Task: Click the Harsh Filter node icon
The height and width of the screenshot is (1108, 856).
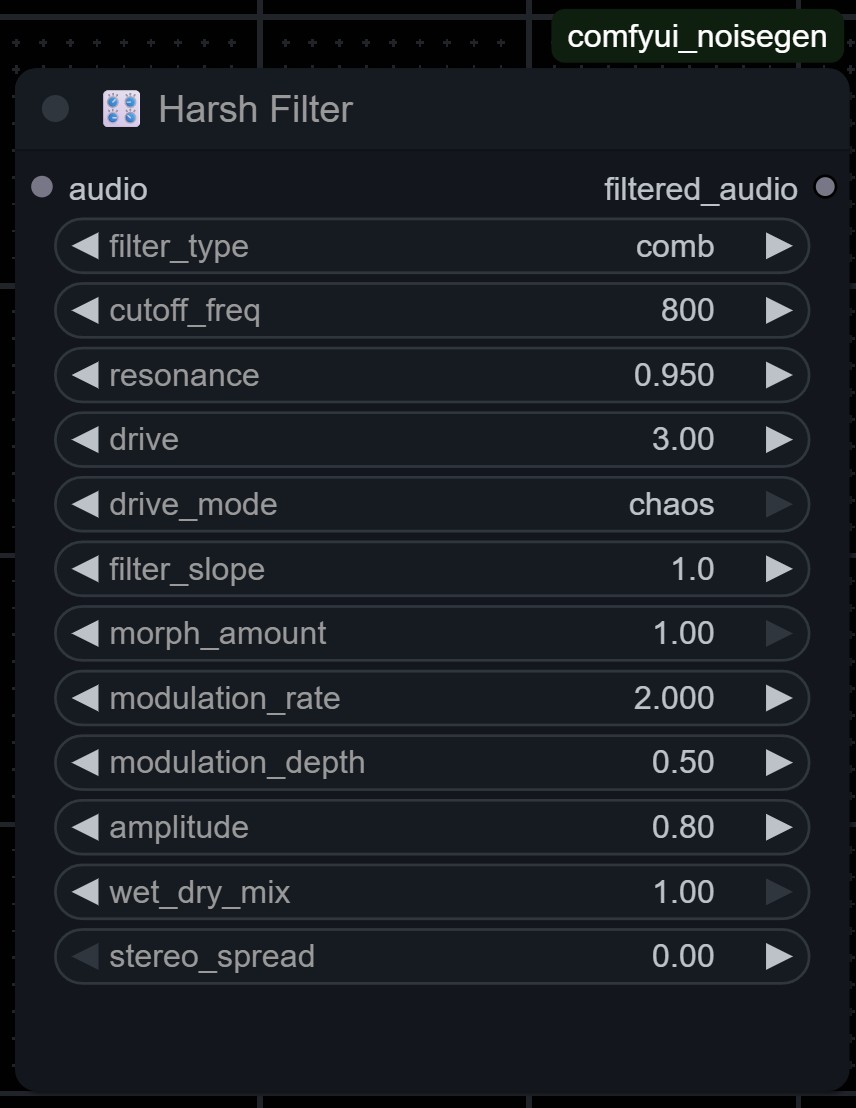Action: pyautogui.click(x=122, y=109)
